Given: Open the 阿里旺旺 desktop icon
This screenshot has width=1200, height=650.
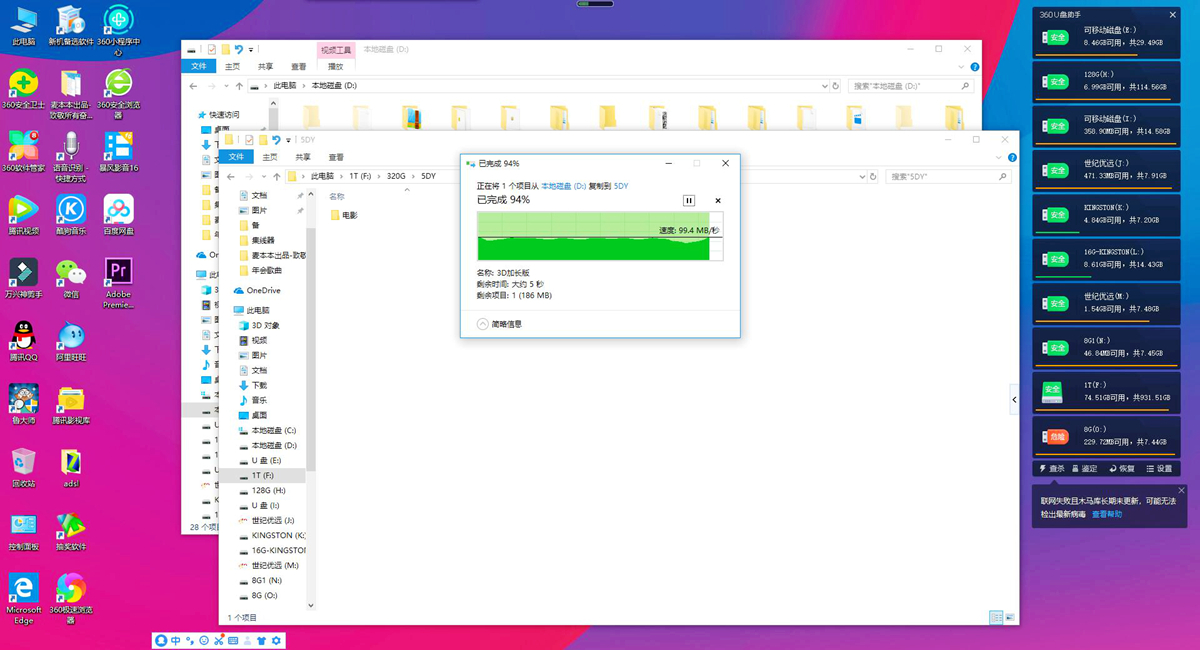Looking at the screenshot, I should pyautogui.click(x=70, y=341).
